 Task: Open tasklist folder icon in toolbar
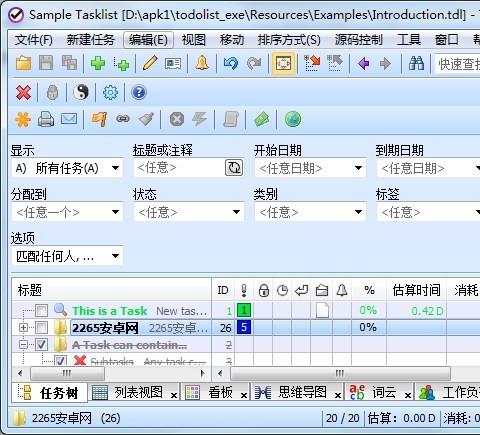coord(23,63)
